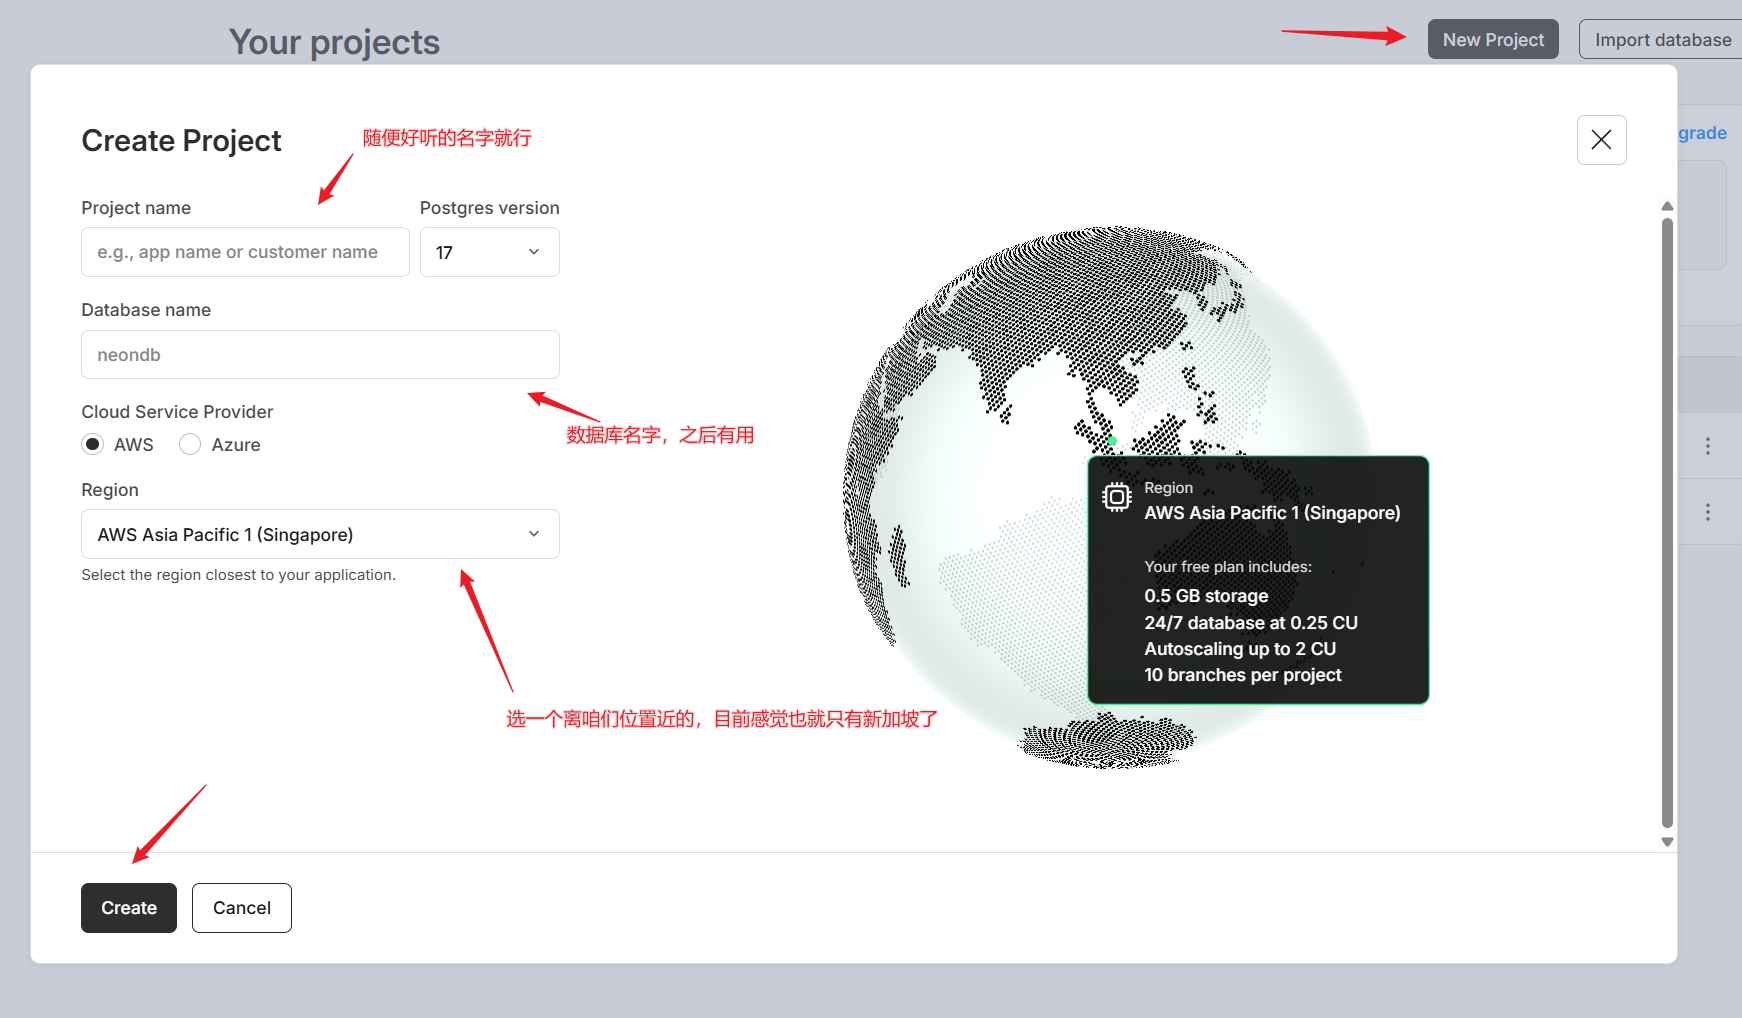Viewport: 1742px width, 1018px height.
Task: Click into the Database name field
Action: [x=320, y=355]
